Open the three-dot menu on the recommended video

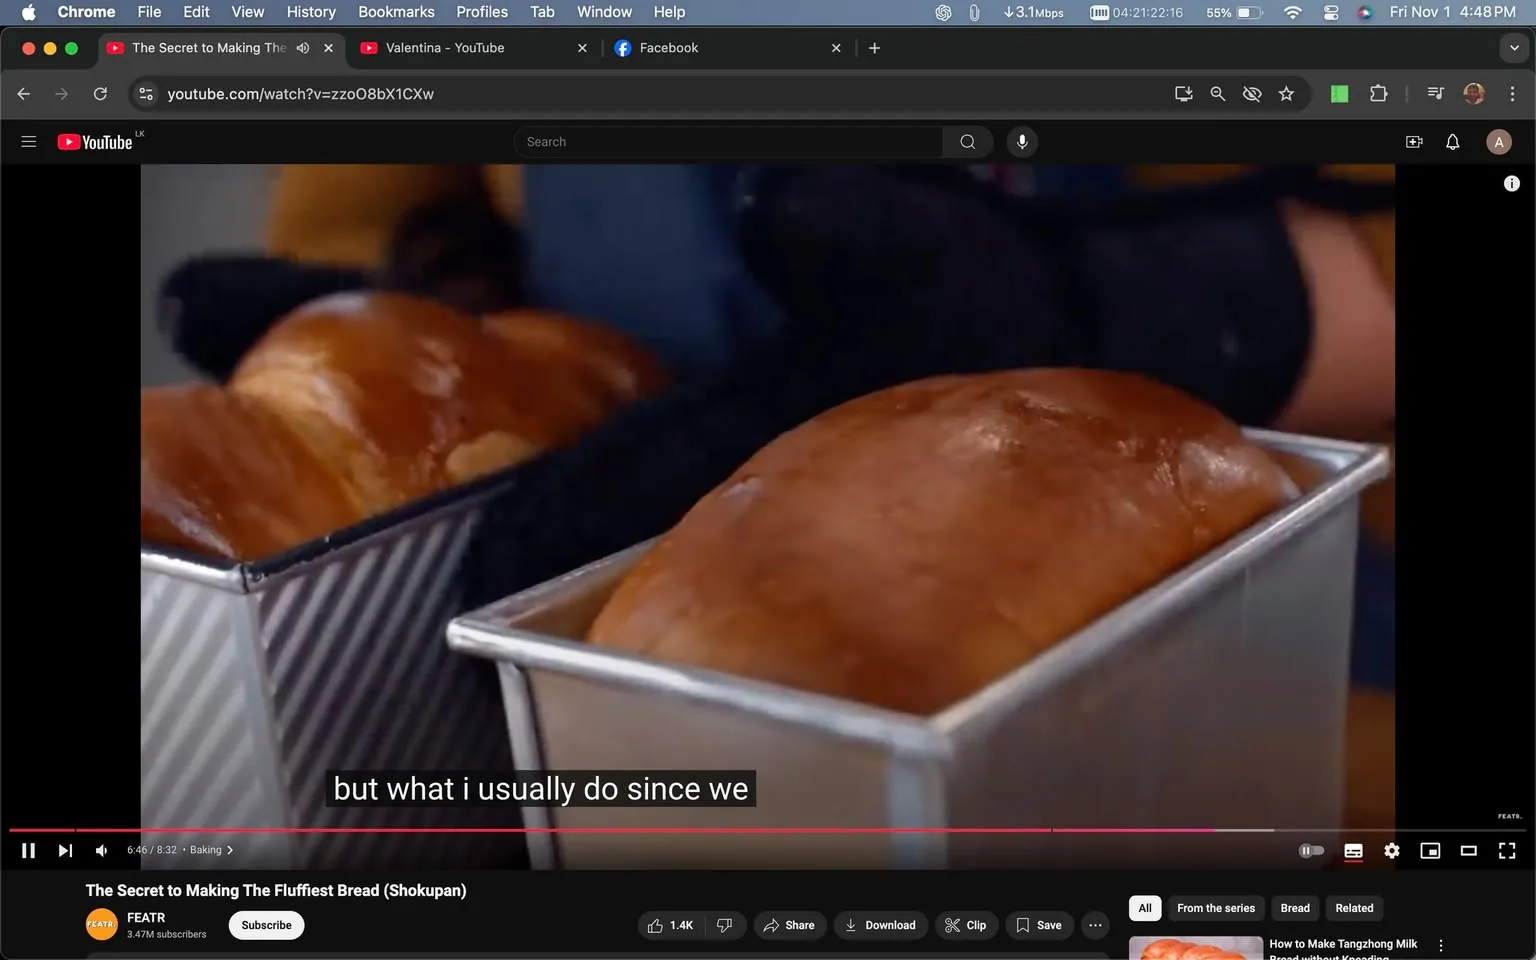pyautogui.click(x=1440, y=944)
